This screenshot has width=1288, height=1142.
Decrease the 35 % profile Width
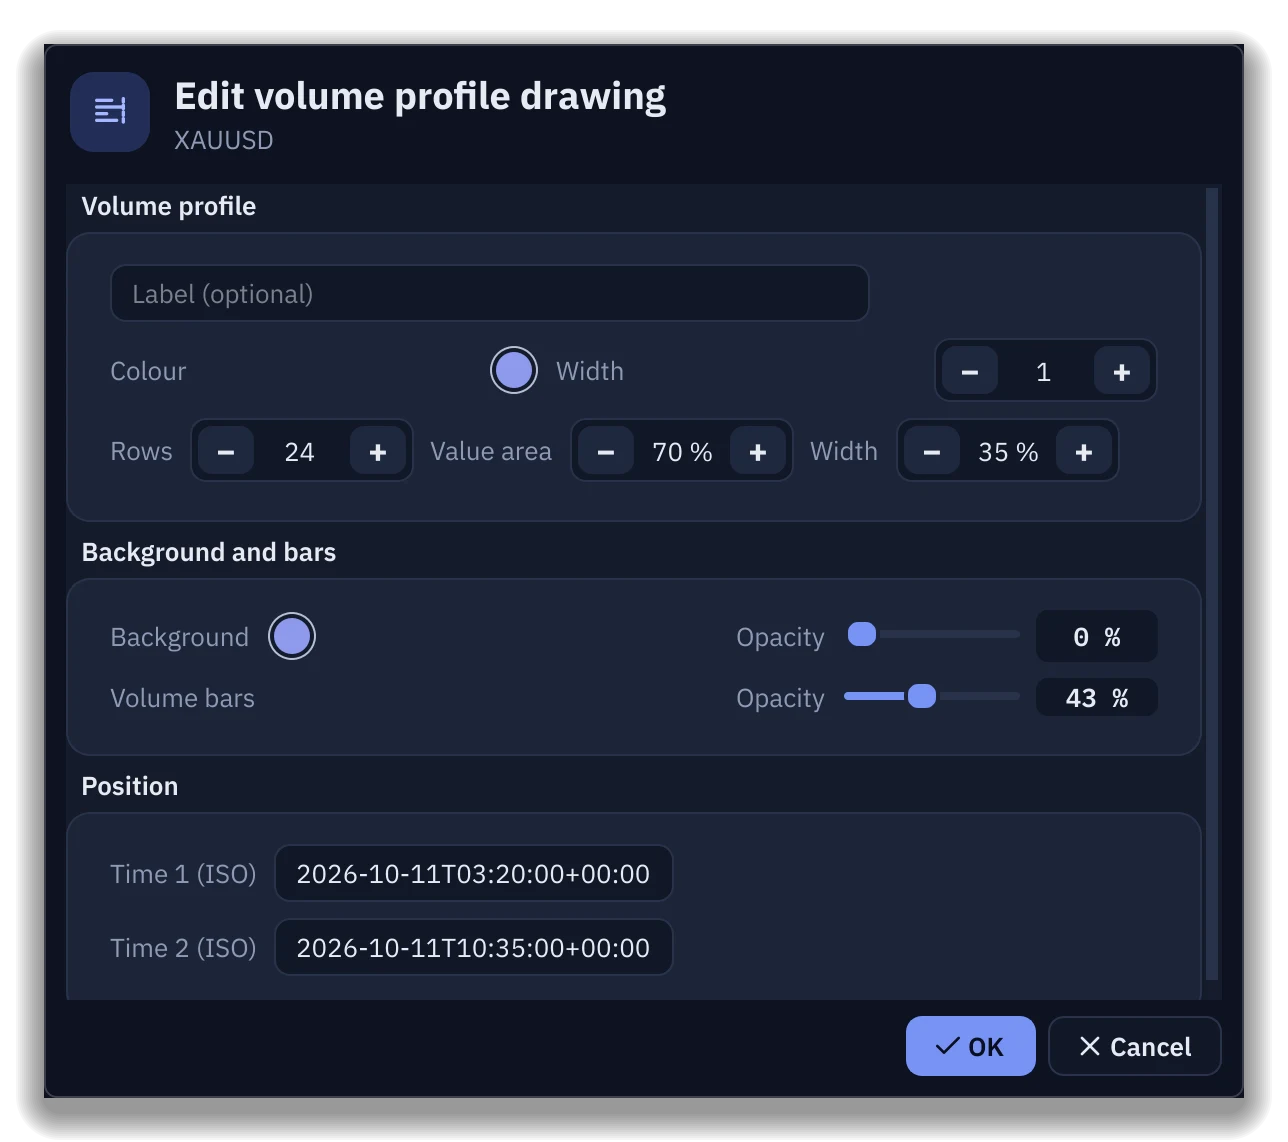pyautogui.click(x=932, y=452)
